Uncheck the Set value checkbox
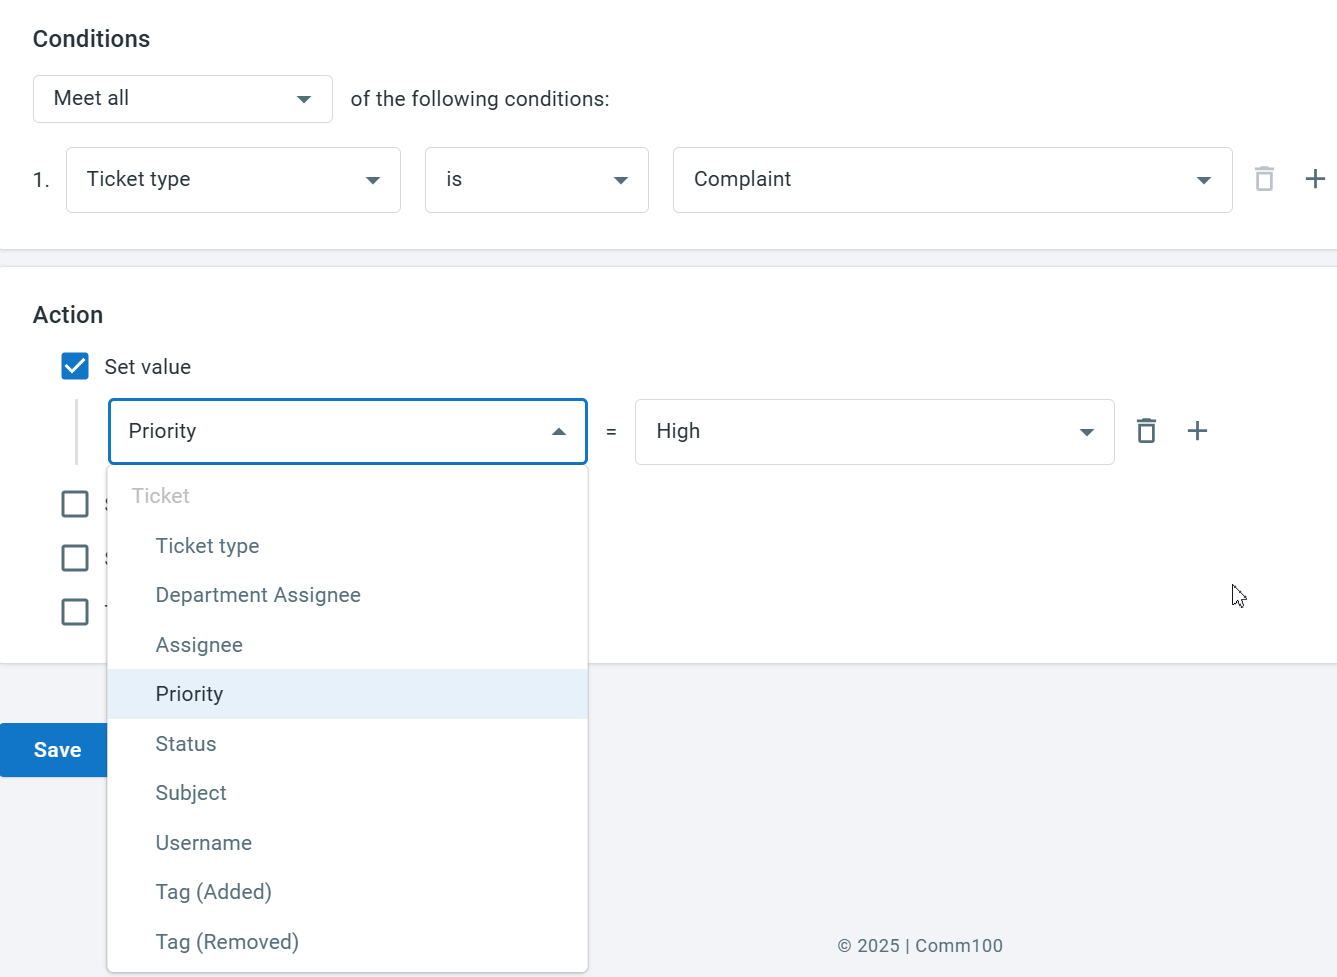This screenshot has height=977, width=1337. 75,366
